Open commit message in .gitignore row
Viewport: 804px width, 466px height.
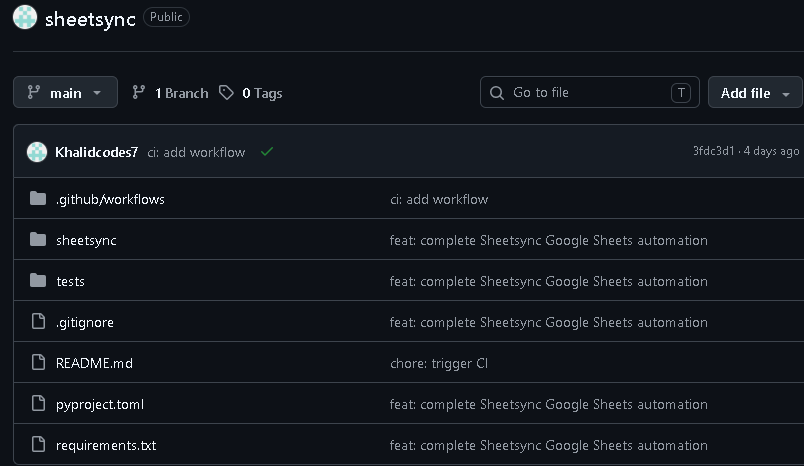[549, 322]
